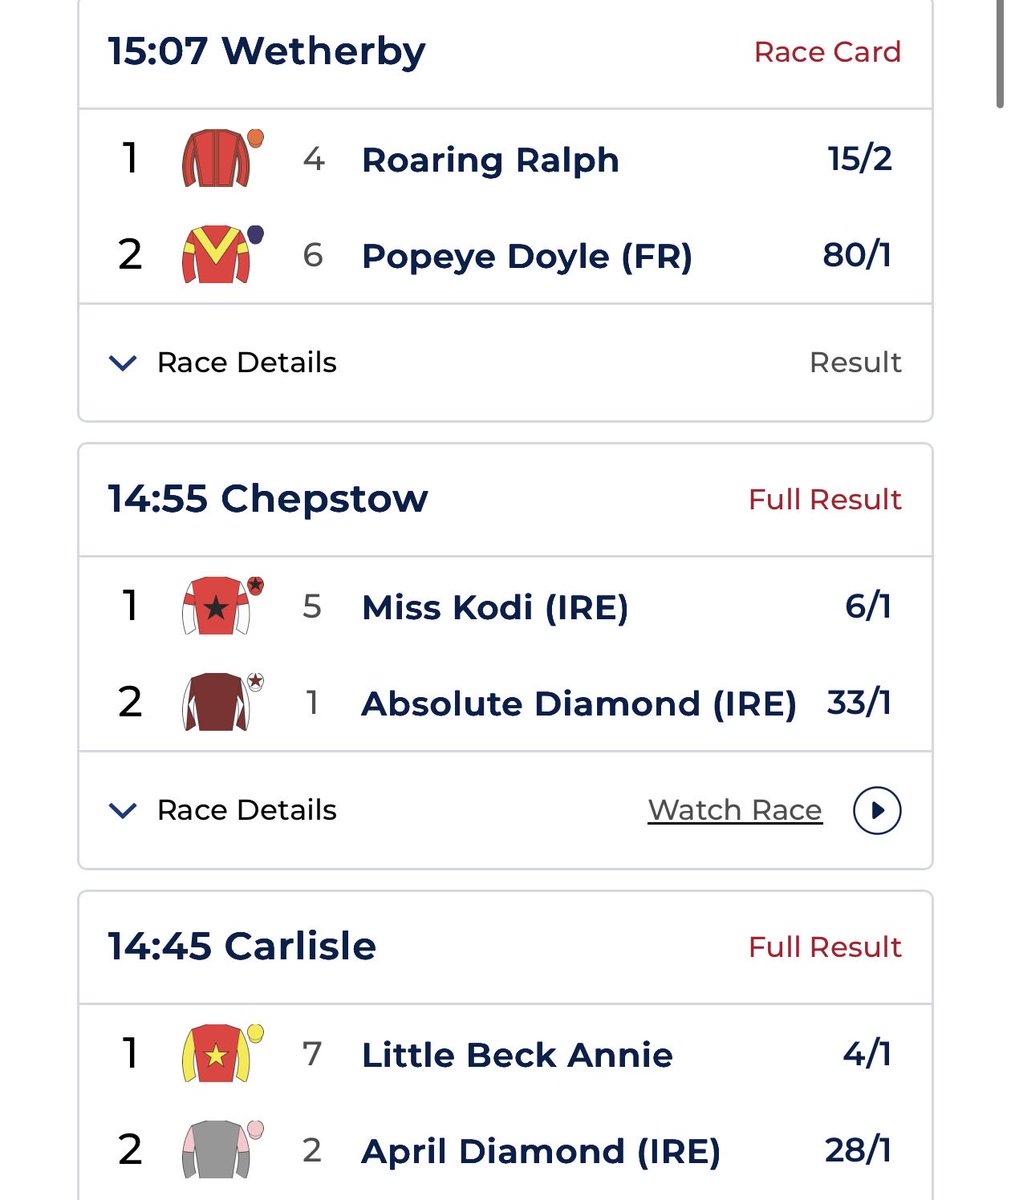Click the Watch Race link
The height and width of the screenshot is (1200, 1011).
pyautogui.click(x=735, y=810)
